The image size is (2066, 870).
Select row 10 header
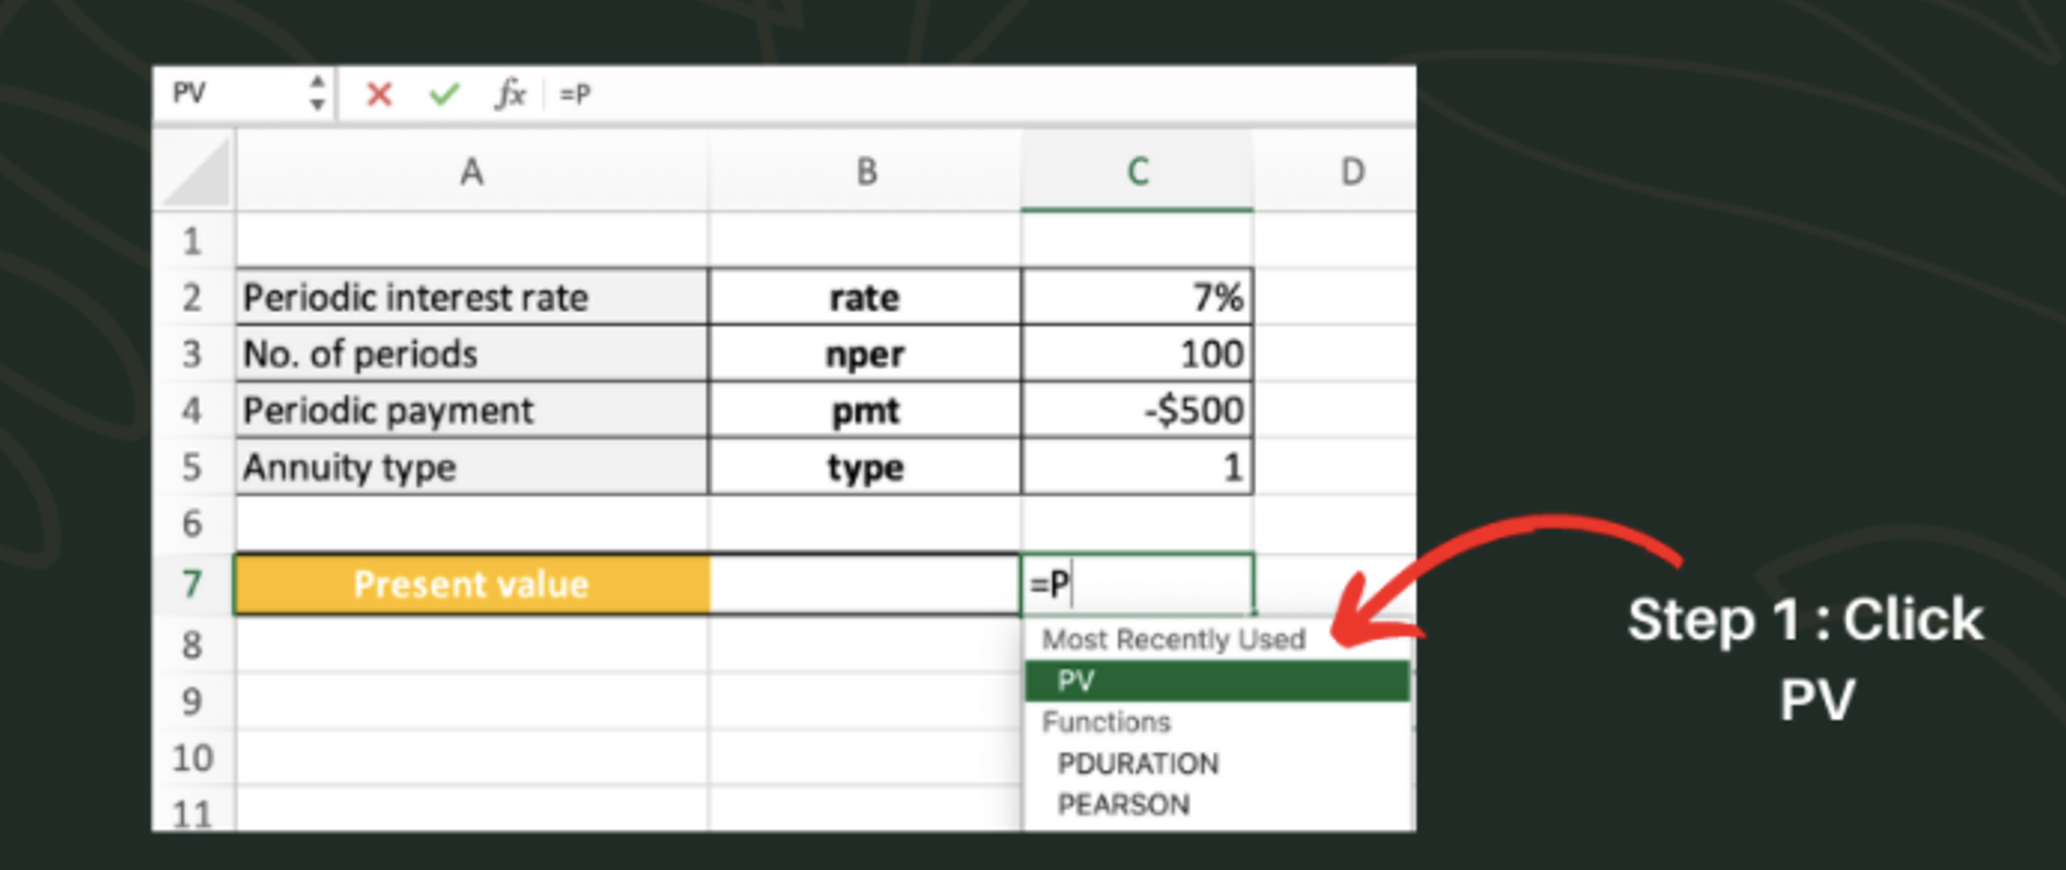click(x=193, y=758)
